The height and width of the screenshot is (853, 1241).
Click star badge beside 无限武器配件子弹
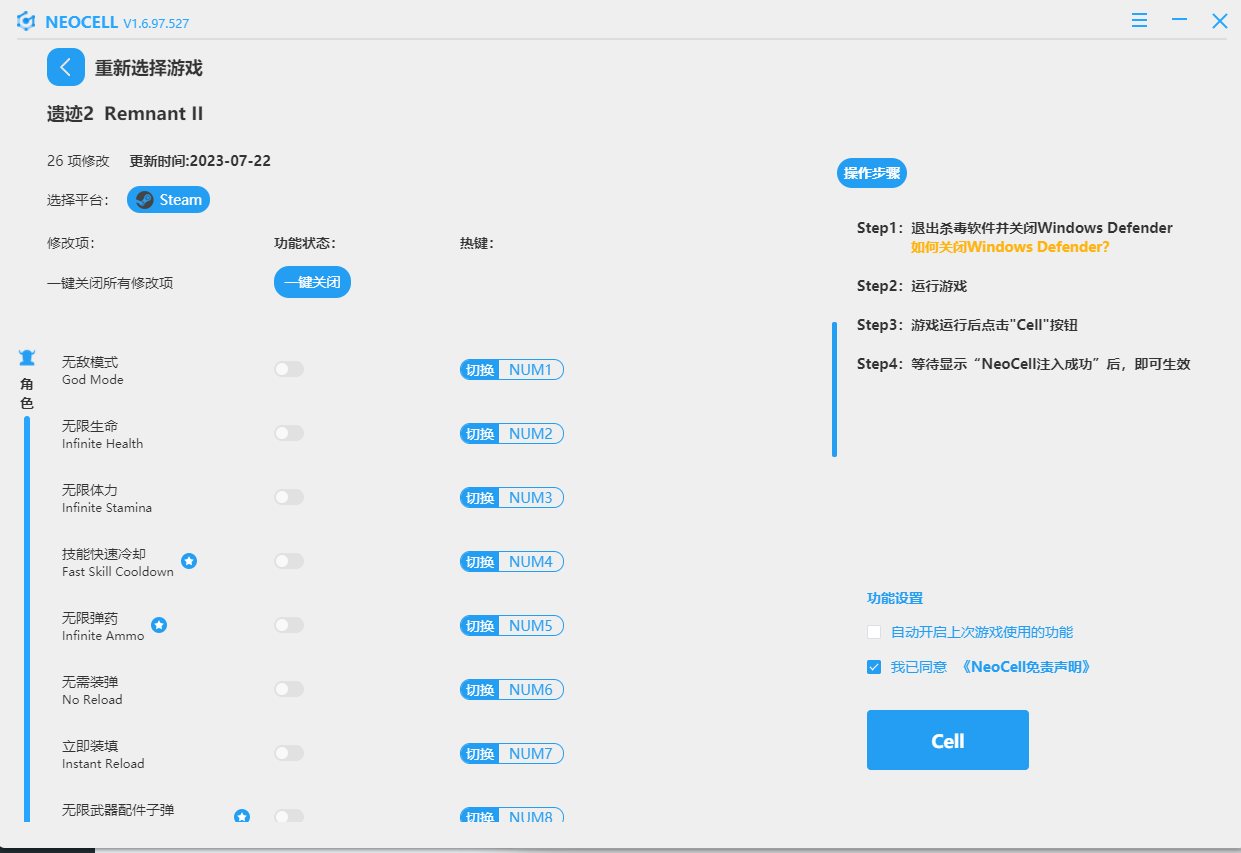pyautogui.click(x=242, y=816)
